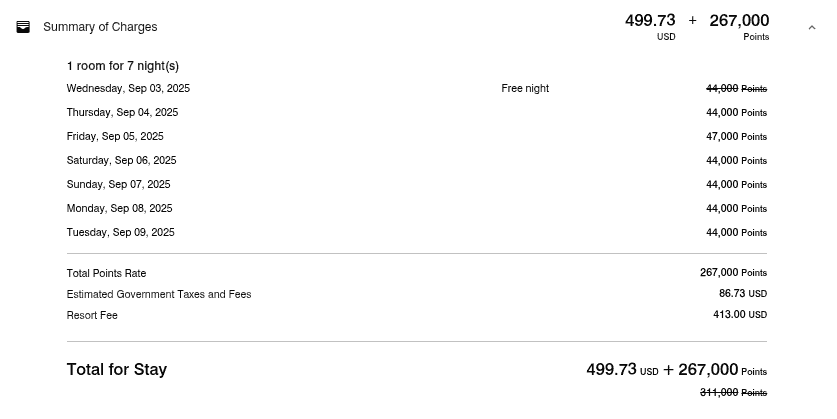Viewport: 837px width, 419px height.
Task: Click the Tuesday, Sep 09, 2025 date
Action: pyautogui.click(x=121, y=233)
